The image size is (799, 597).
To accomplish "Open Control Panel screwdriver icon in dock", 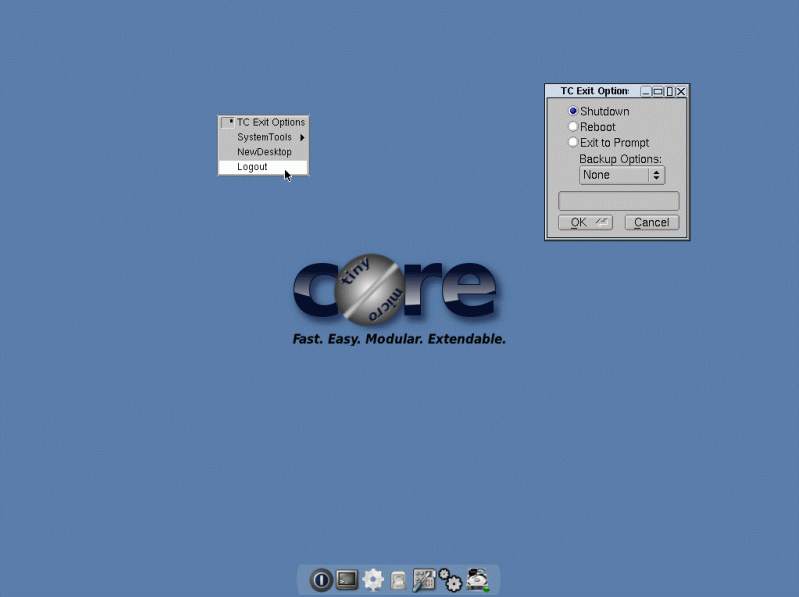I will (x=424, y=580).
